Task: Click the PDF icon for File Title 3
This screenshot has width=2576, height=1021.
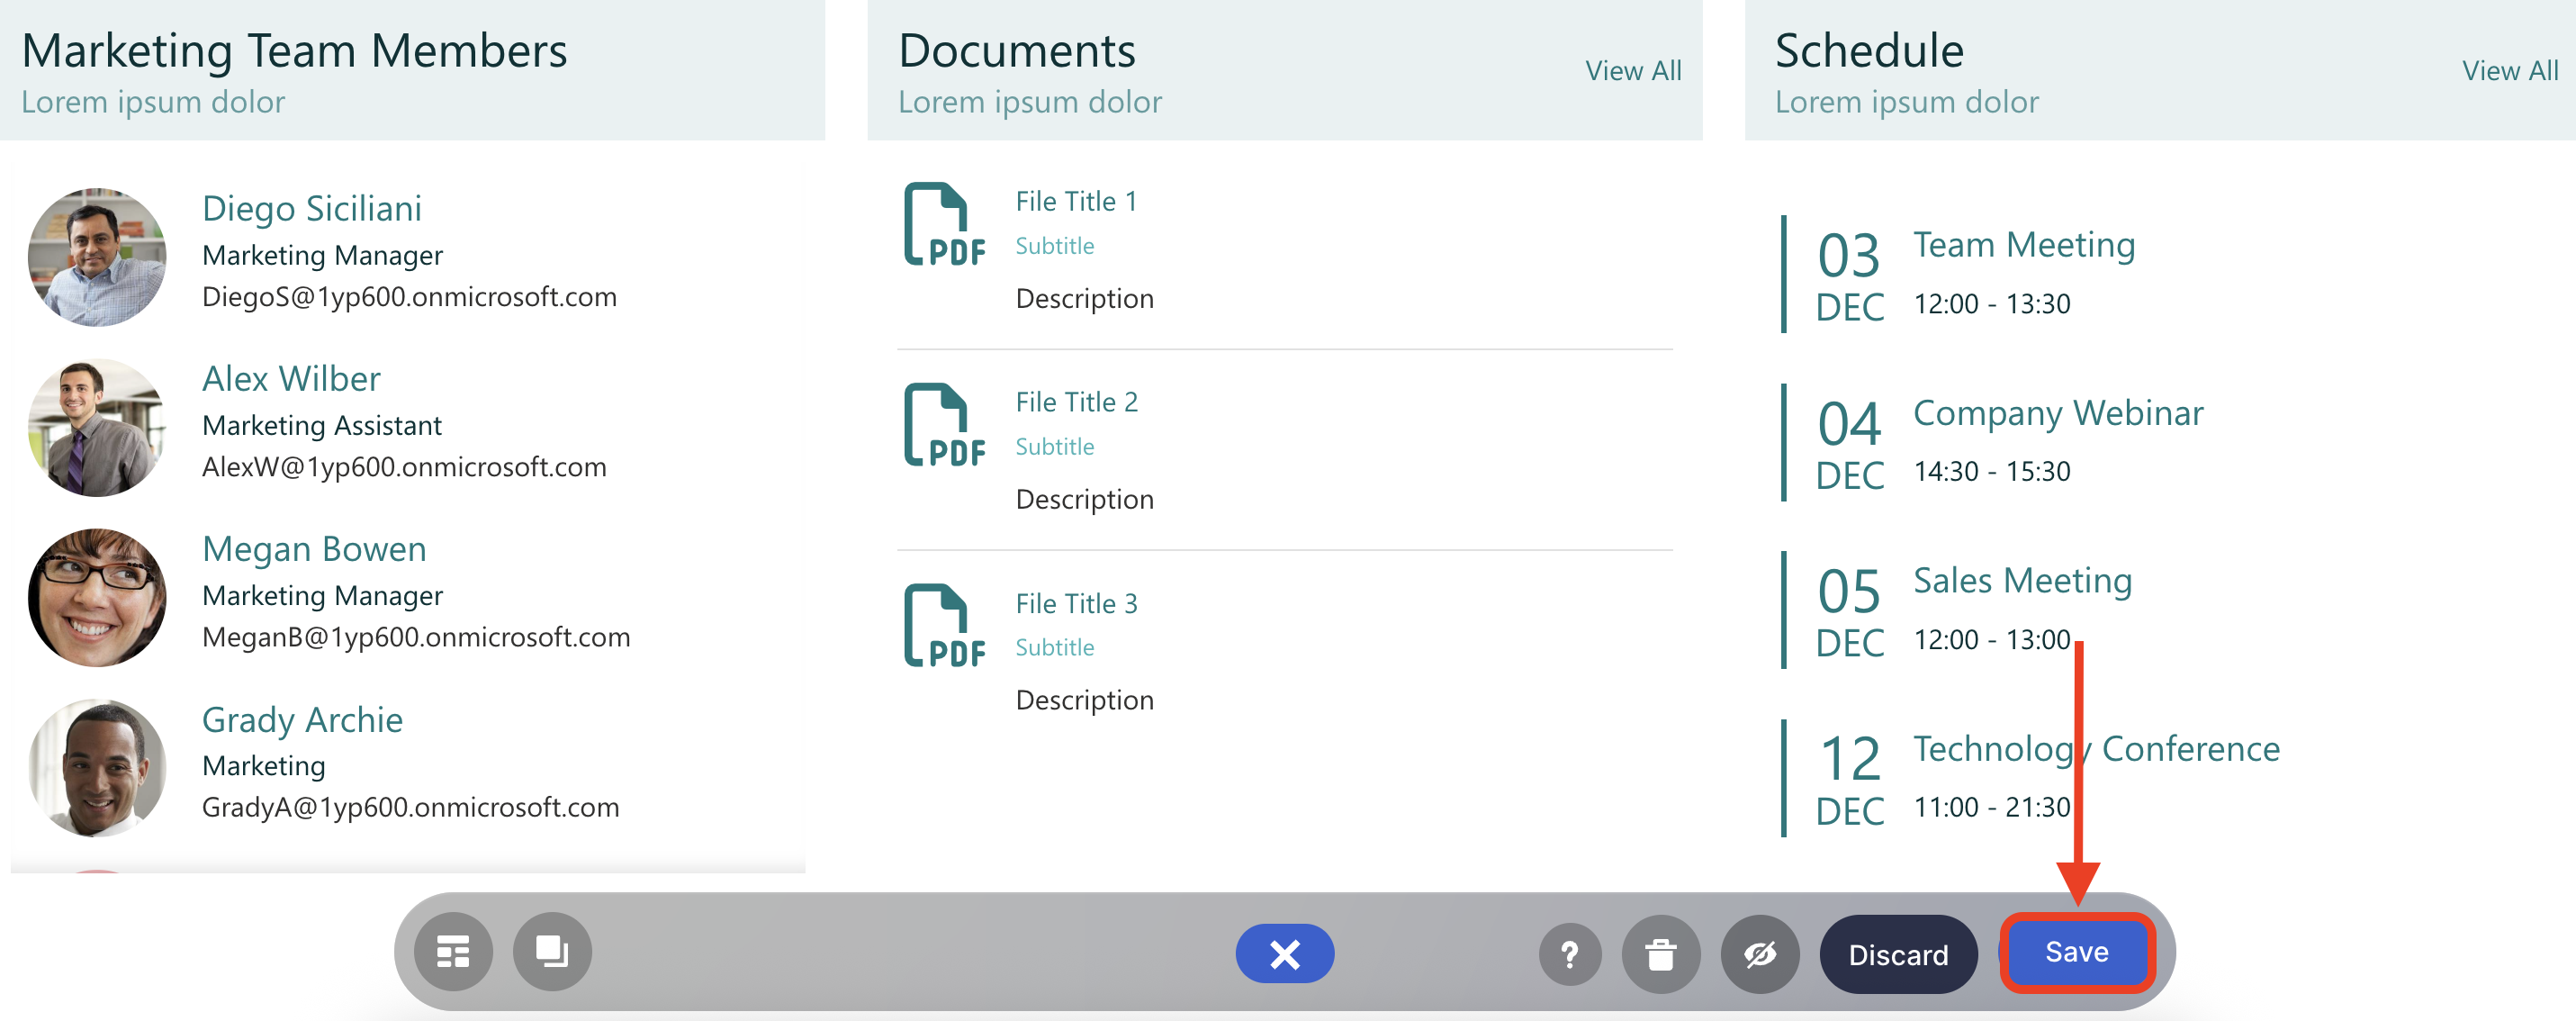Action: 943,627
